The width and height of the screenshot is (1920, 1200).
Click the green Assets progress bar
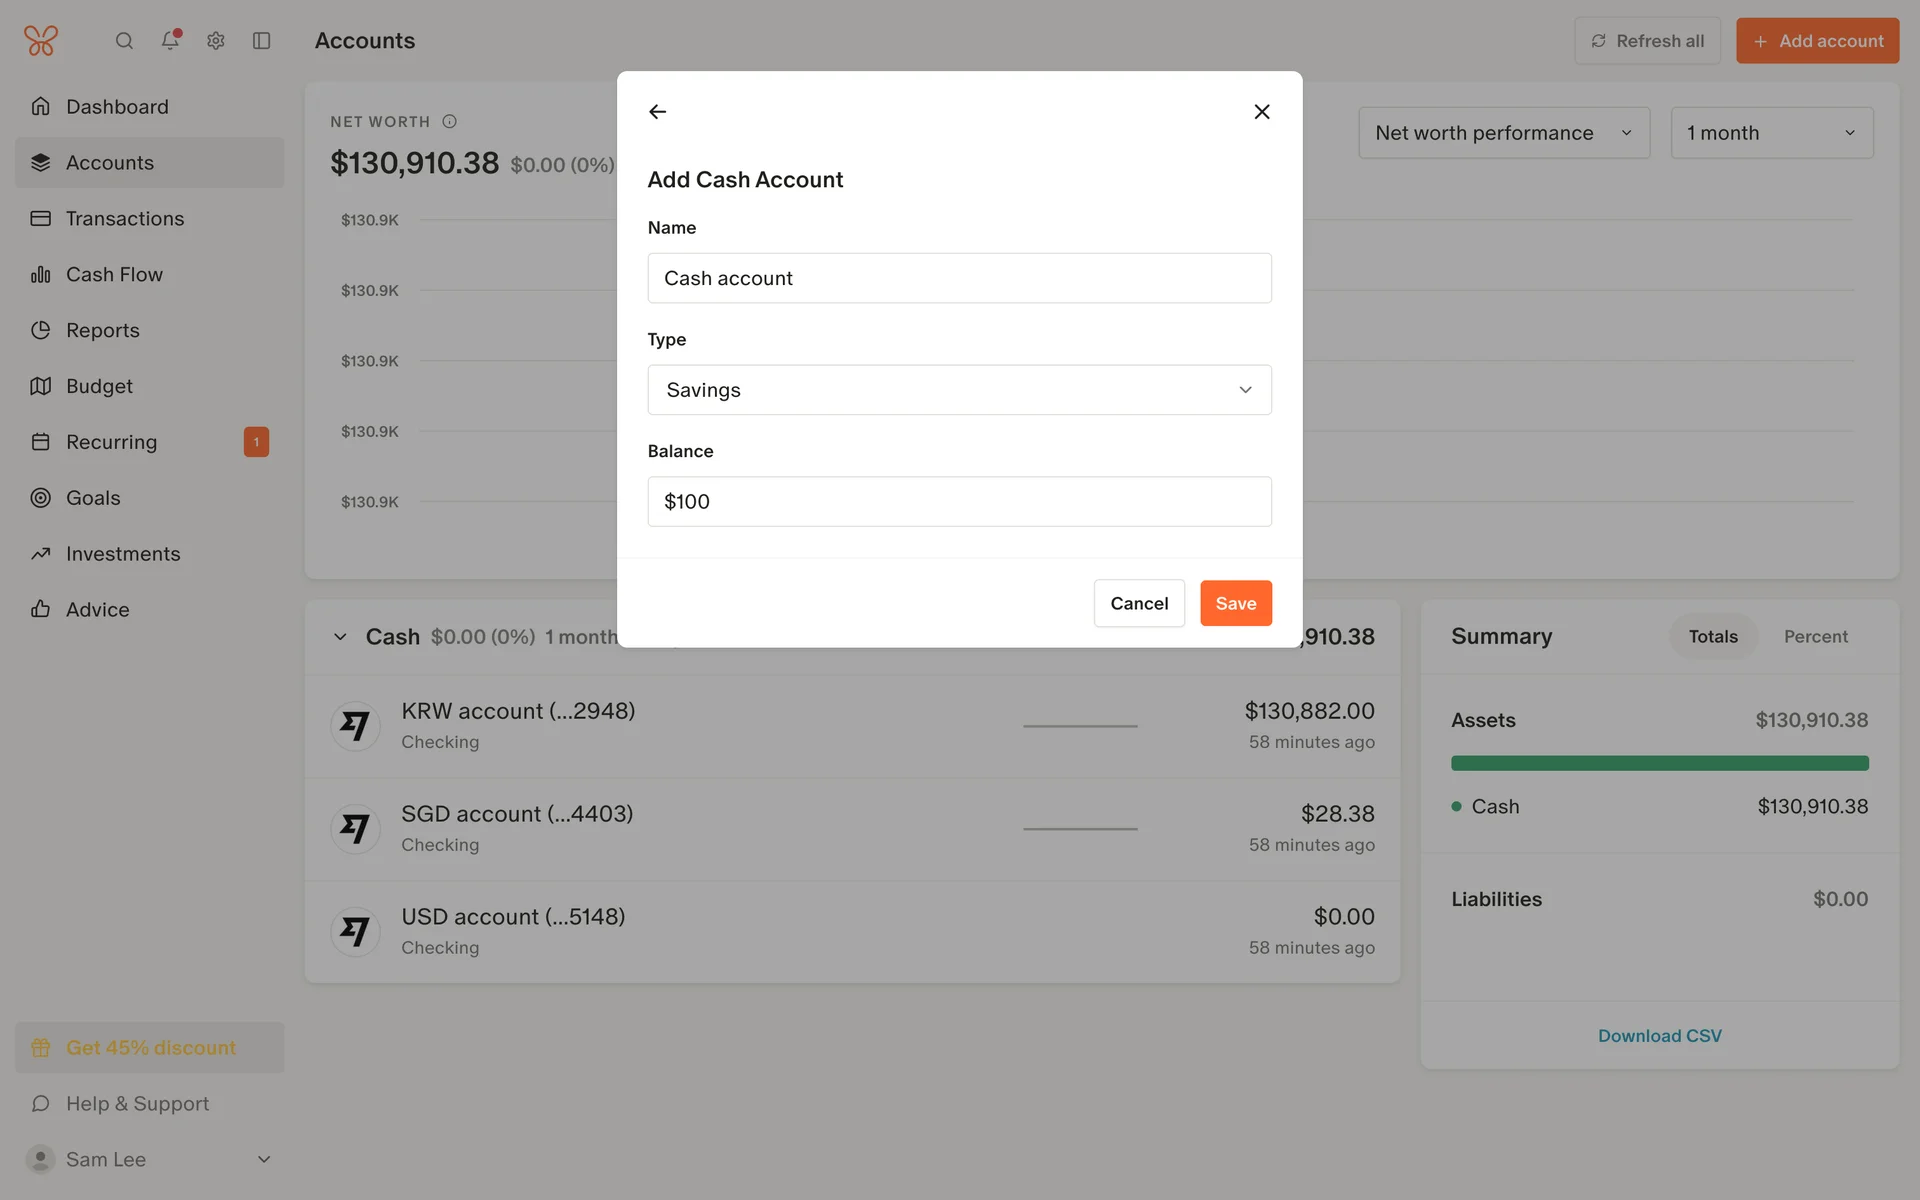[x=1659, y=764]
